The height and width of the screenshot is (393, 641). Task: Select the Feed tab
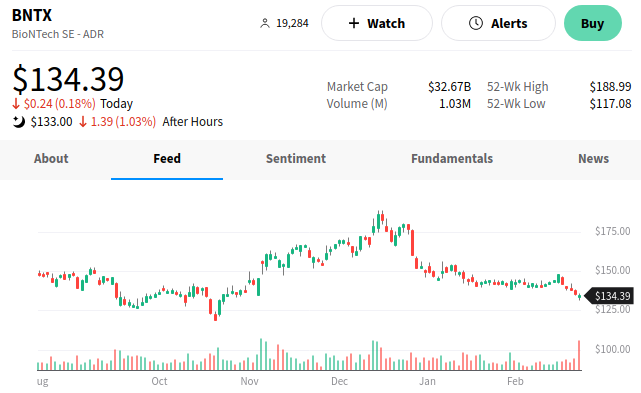tap(167, 159)
